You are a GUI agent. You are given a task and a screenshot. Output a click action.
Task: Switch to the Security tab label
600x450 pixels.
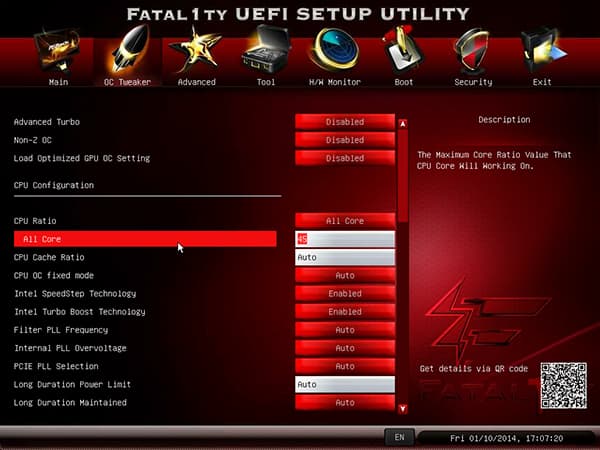pos(473,82)
